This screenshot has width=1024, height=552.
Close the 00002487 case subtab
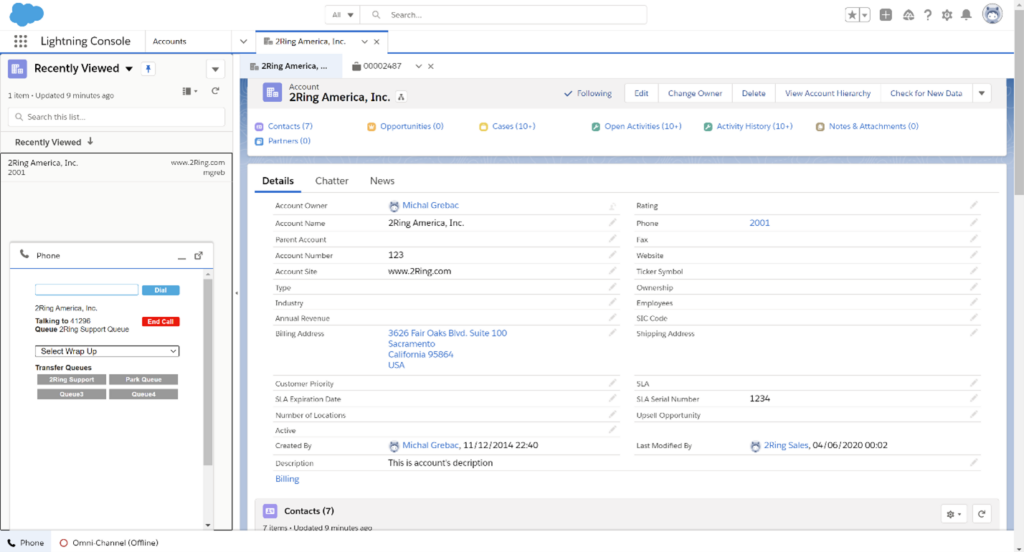click(431, 67)
